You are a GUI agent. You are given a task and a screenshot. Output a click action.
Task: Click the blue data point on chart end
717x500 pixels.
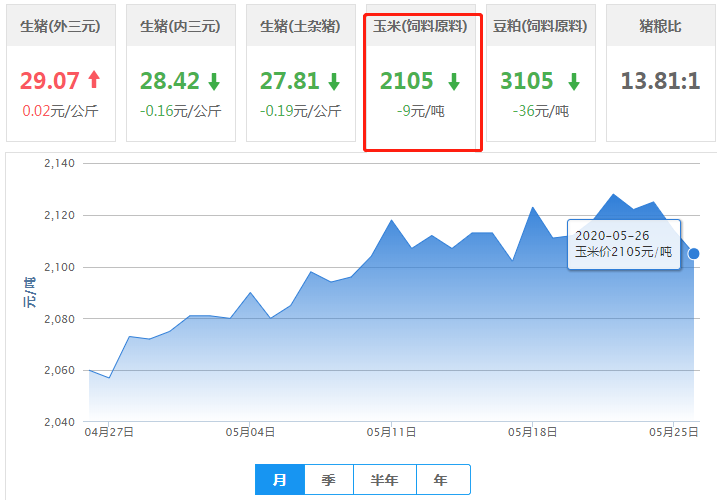click(x=694, y=254)
